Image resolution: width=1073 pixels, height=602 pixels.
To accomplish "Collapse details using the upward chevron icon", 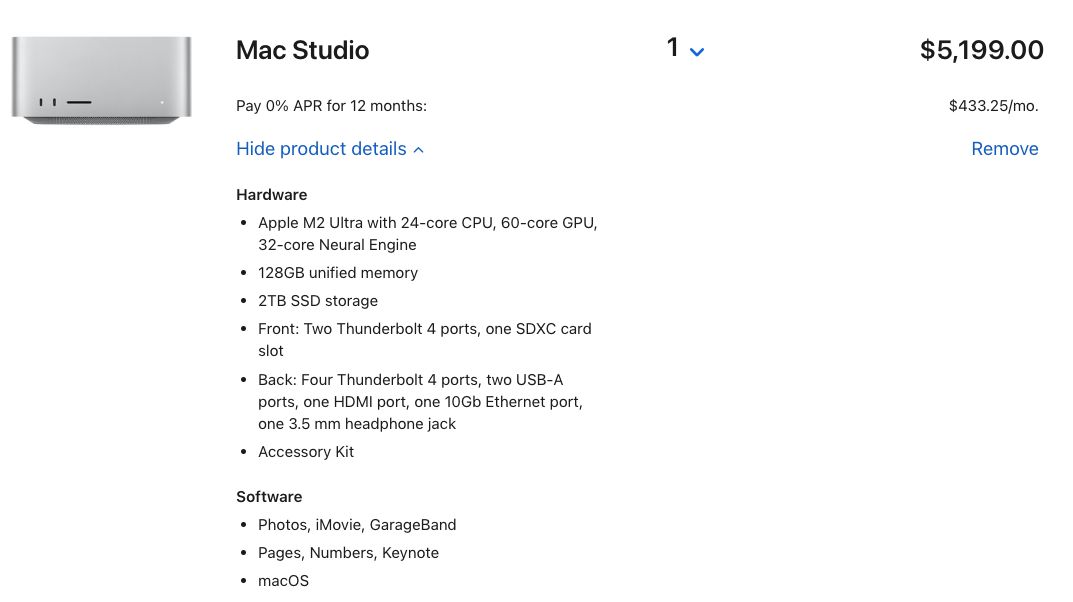I will (x=418, y=150).
